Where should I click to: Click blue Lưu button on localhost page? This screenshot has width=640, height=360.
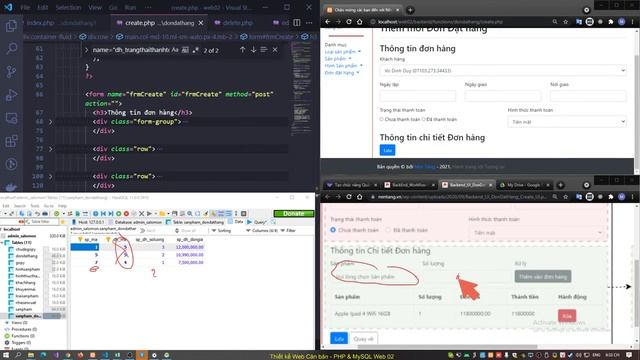point(387,150)
